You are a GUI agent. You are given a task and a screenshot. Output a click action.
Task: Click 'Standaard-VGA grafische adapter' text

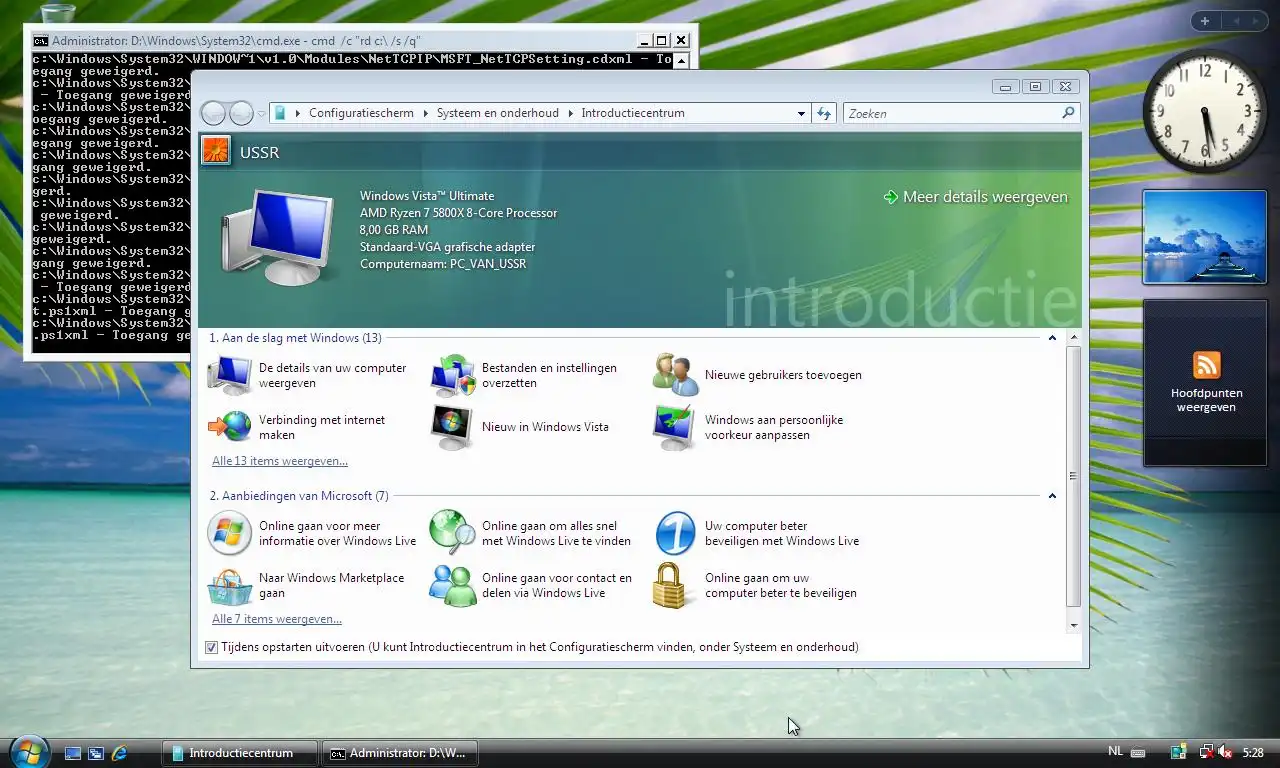(447, 247)
